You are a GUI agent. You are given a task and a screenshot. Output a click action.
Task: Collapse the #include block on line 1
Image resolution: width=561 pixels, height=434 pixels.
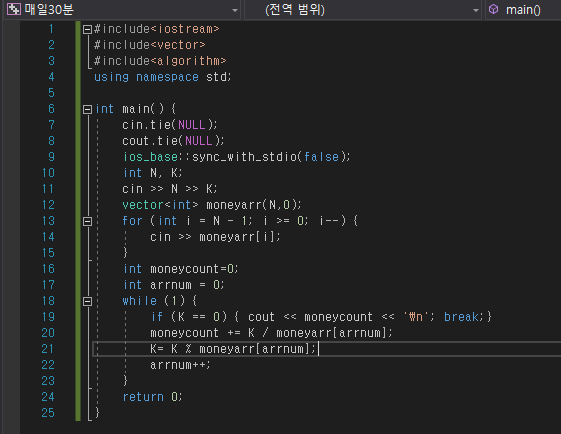point(87,29)
